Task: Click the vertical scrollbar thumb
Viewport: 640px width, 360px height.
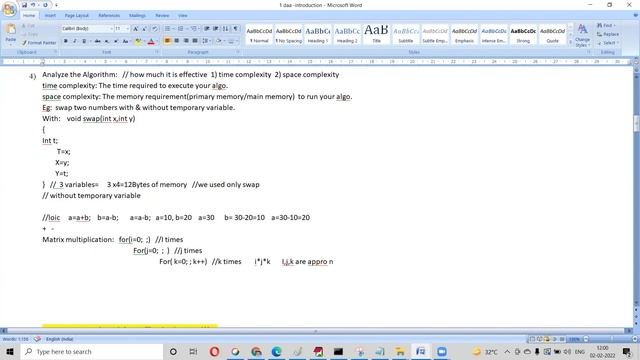Action: (x=636, y=124)
